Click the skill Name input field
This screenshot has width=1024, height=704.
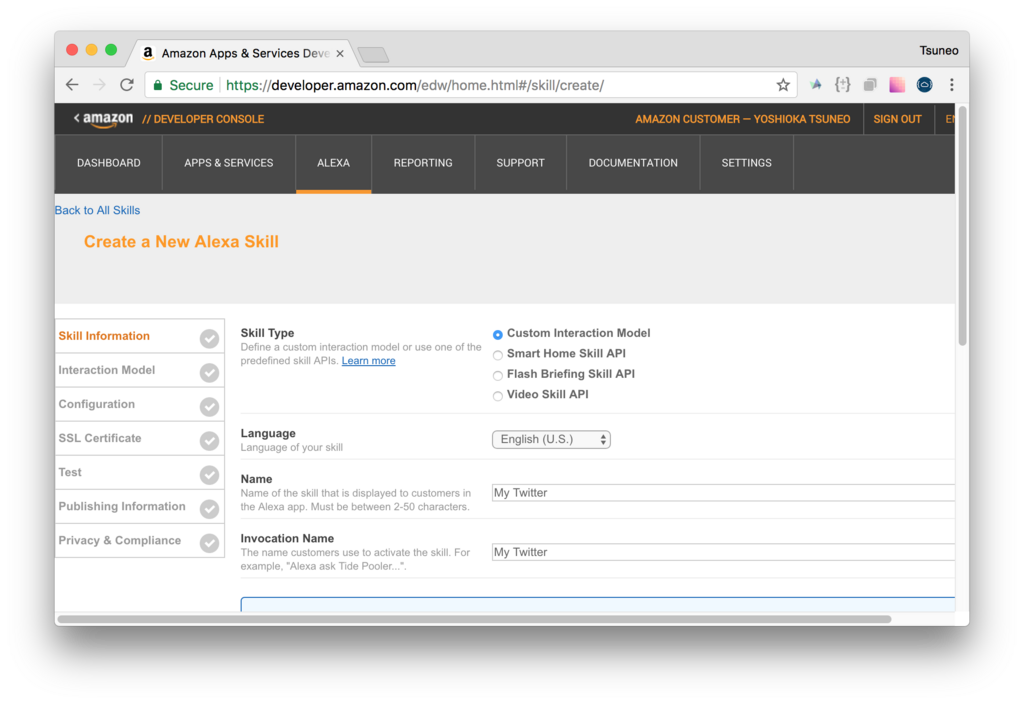[x=723, y=493]
